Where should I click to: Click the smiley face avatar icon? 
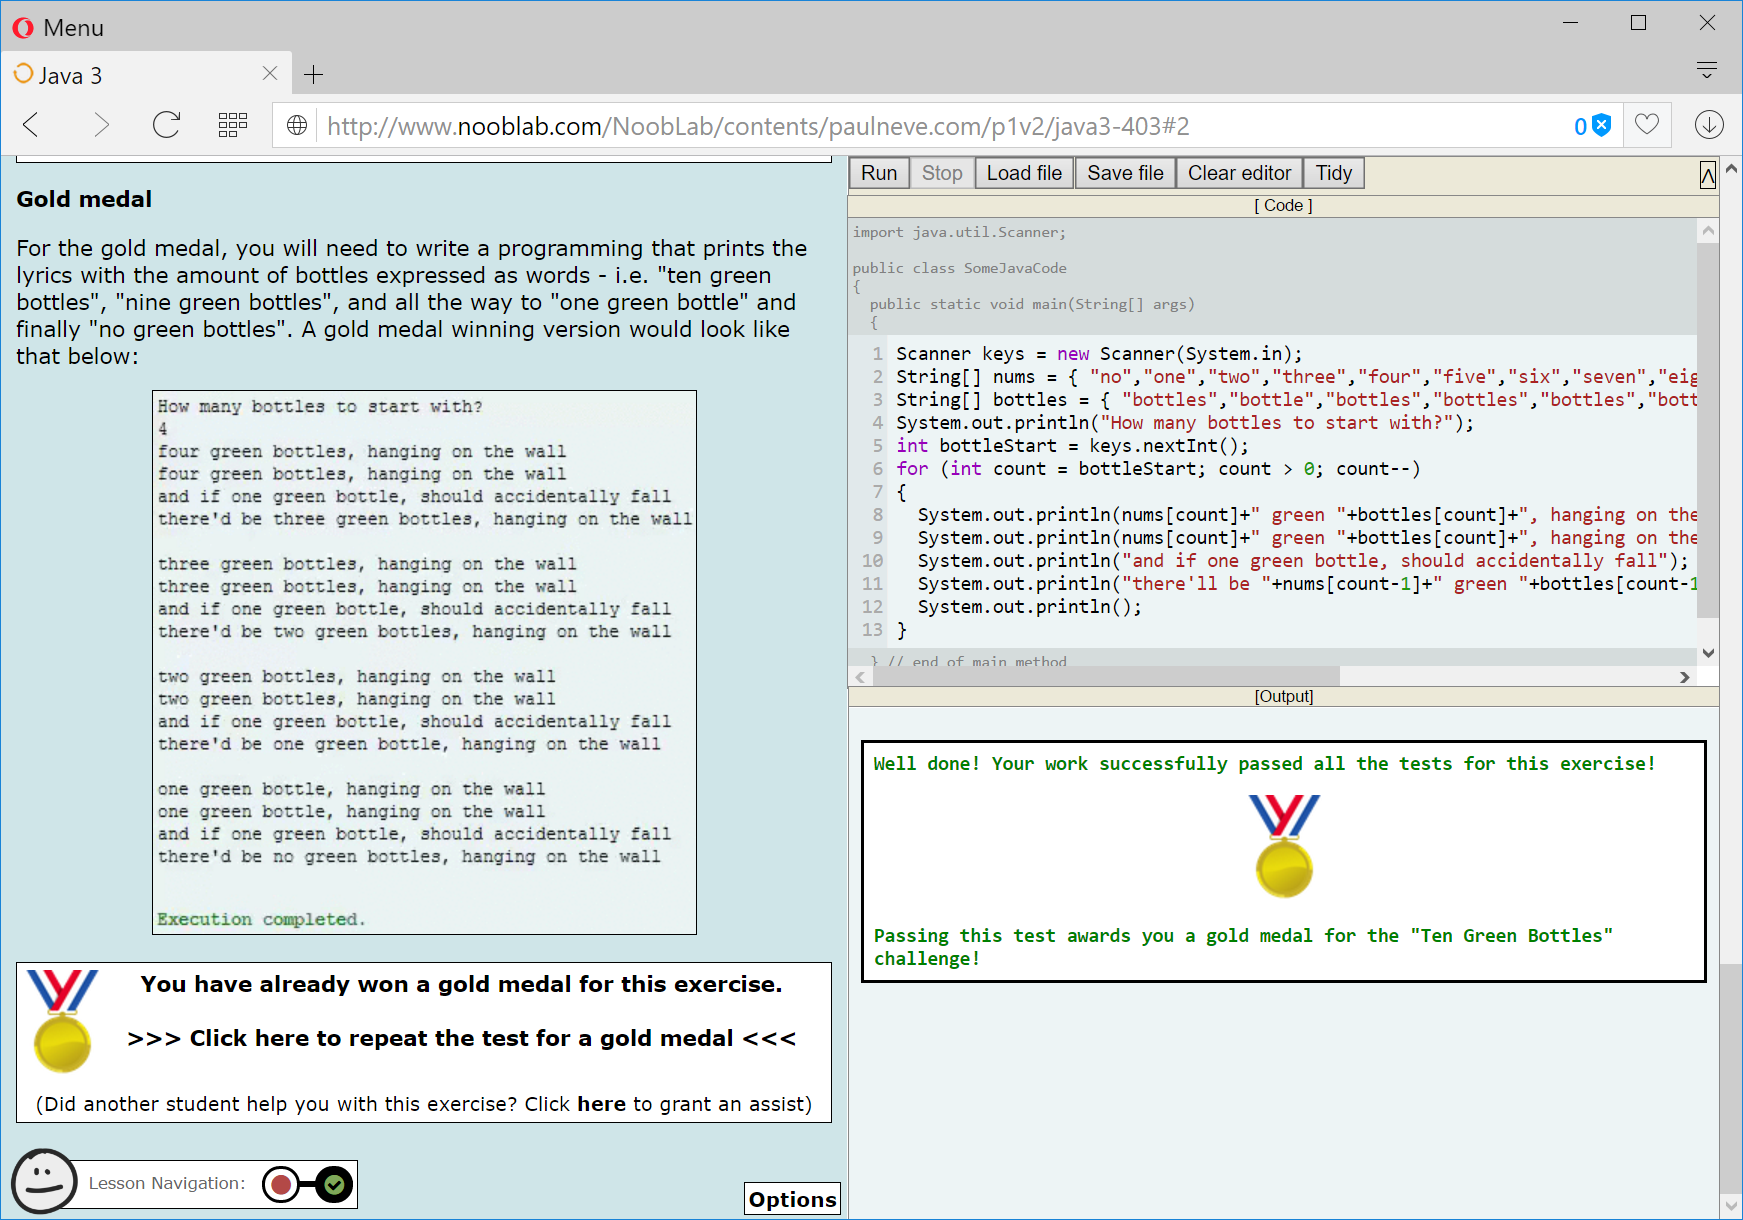coord(44,1181)
